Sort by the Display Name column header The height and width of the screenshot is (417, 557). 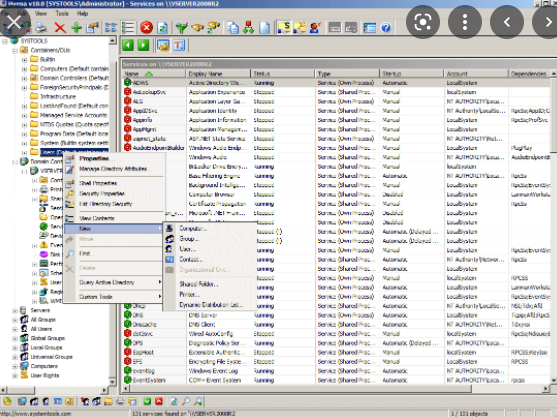[x=218, y=74]
